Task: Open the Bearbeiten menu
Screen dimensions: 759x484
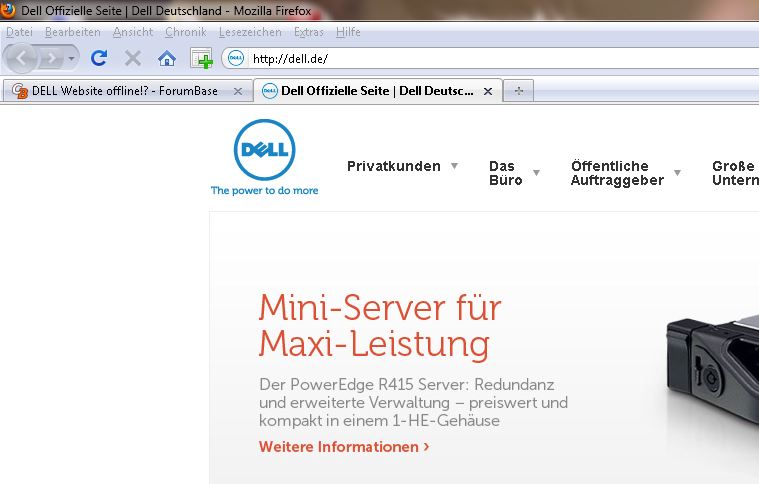Action: (73, 32)
